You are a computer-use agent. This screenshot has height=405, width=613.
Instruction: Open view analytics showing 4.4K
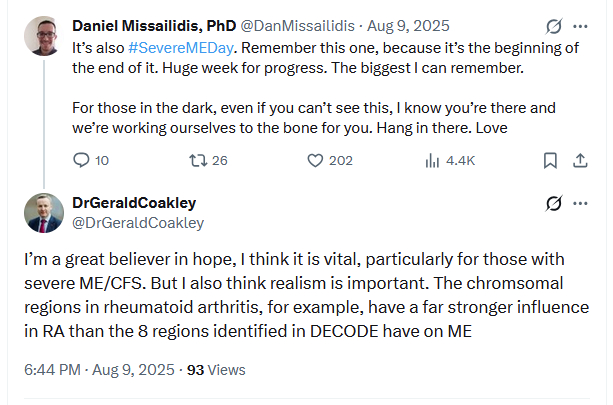coord(433,160)
